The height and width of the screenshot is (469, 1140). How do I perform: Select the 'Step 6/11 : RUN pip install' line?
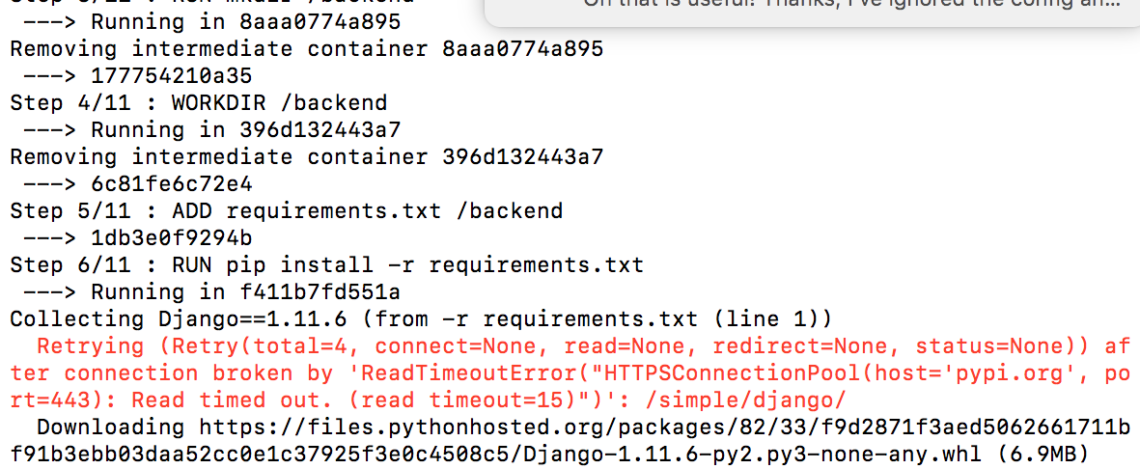pos(326,265)
